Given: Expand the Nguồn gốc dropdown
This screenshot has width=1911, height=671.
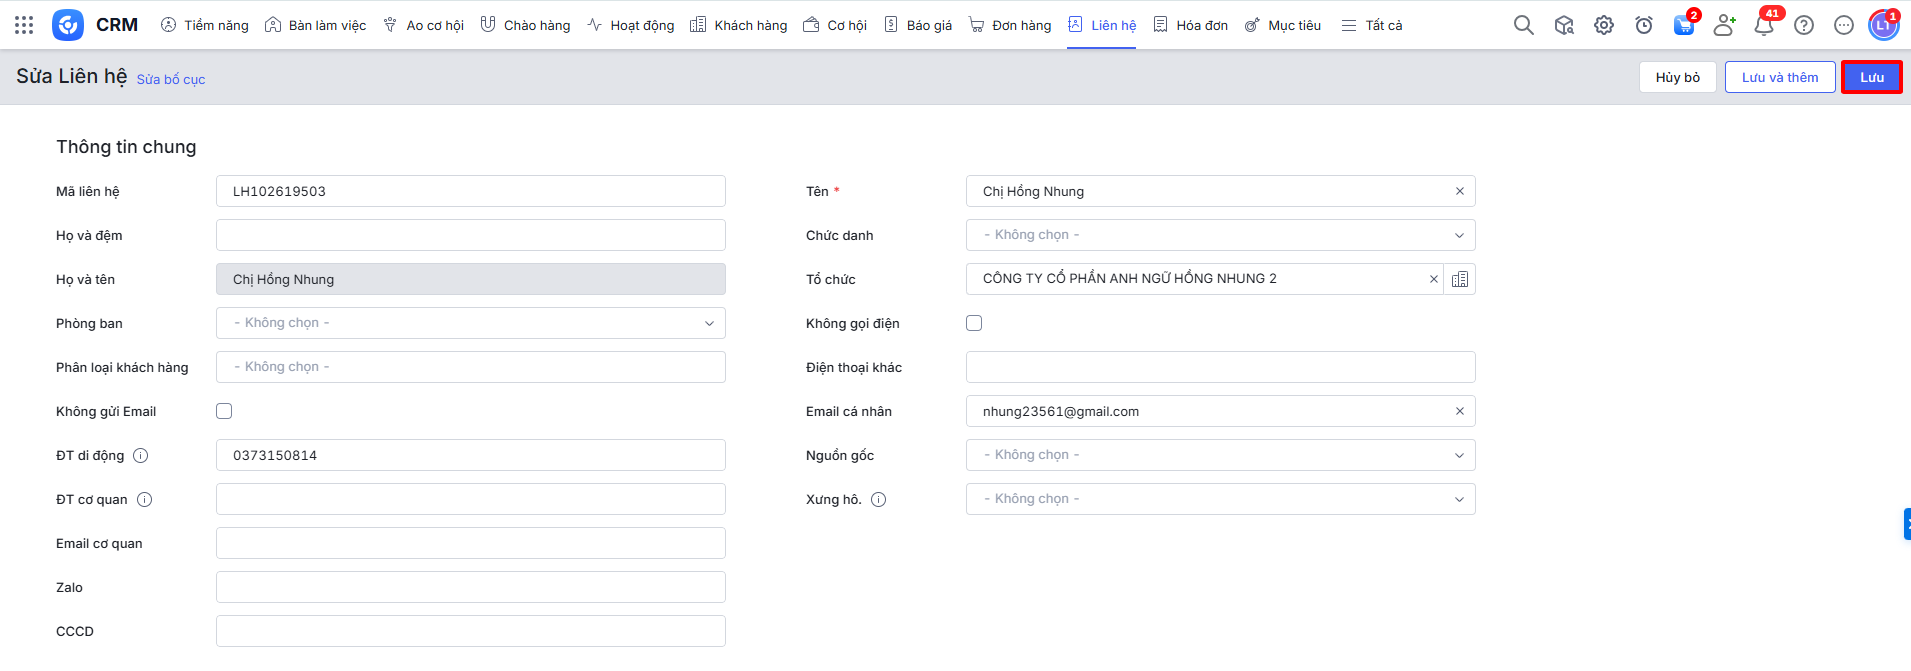Looking at the screenshot, I should click(x=1220, y=455).
